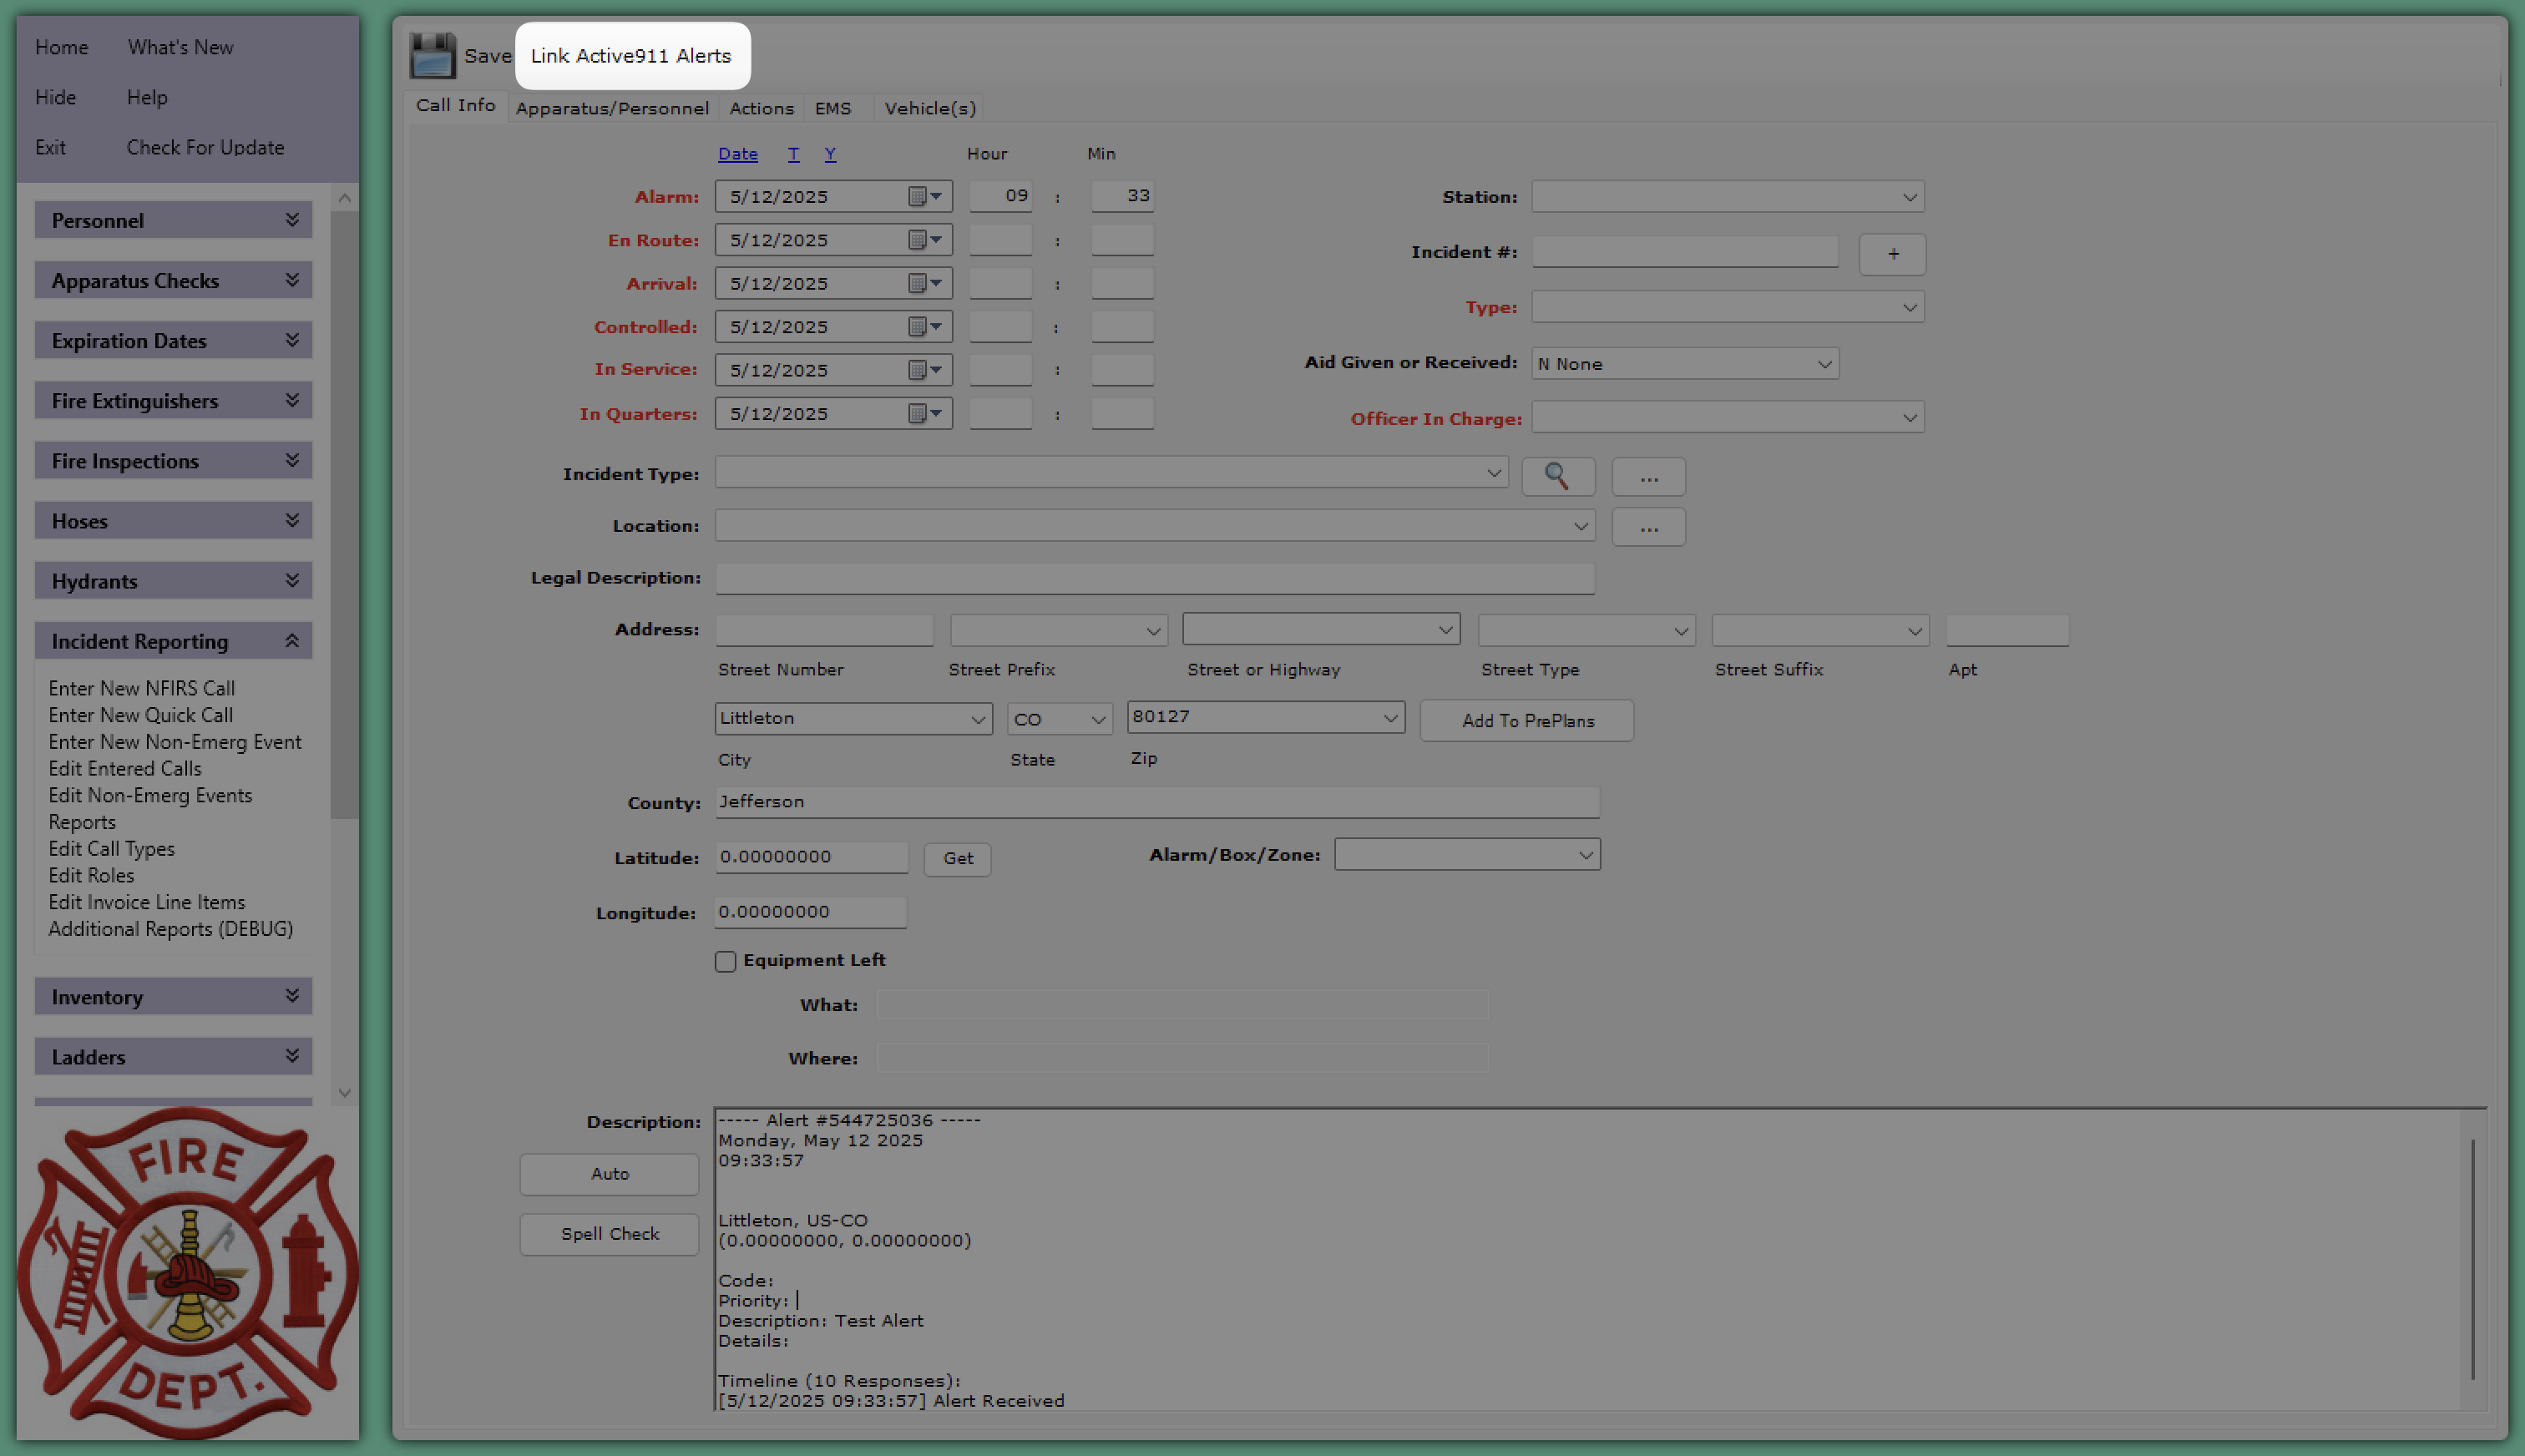Screen dimensions: 2525x1456
Task: Open the Arrival date calendar picker
Action: tap(925, 283)
